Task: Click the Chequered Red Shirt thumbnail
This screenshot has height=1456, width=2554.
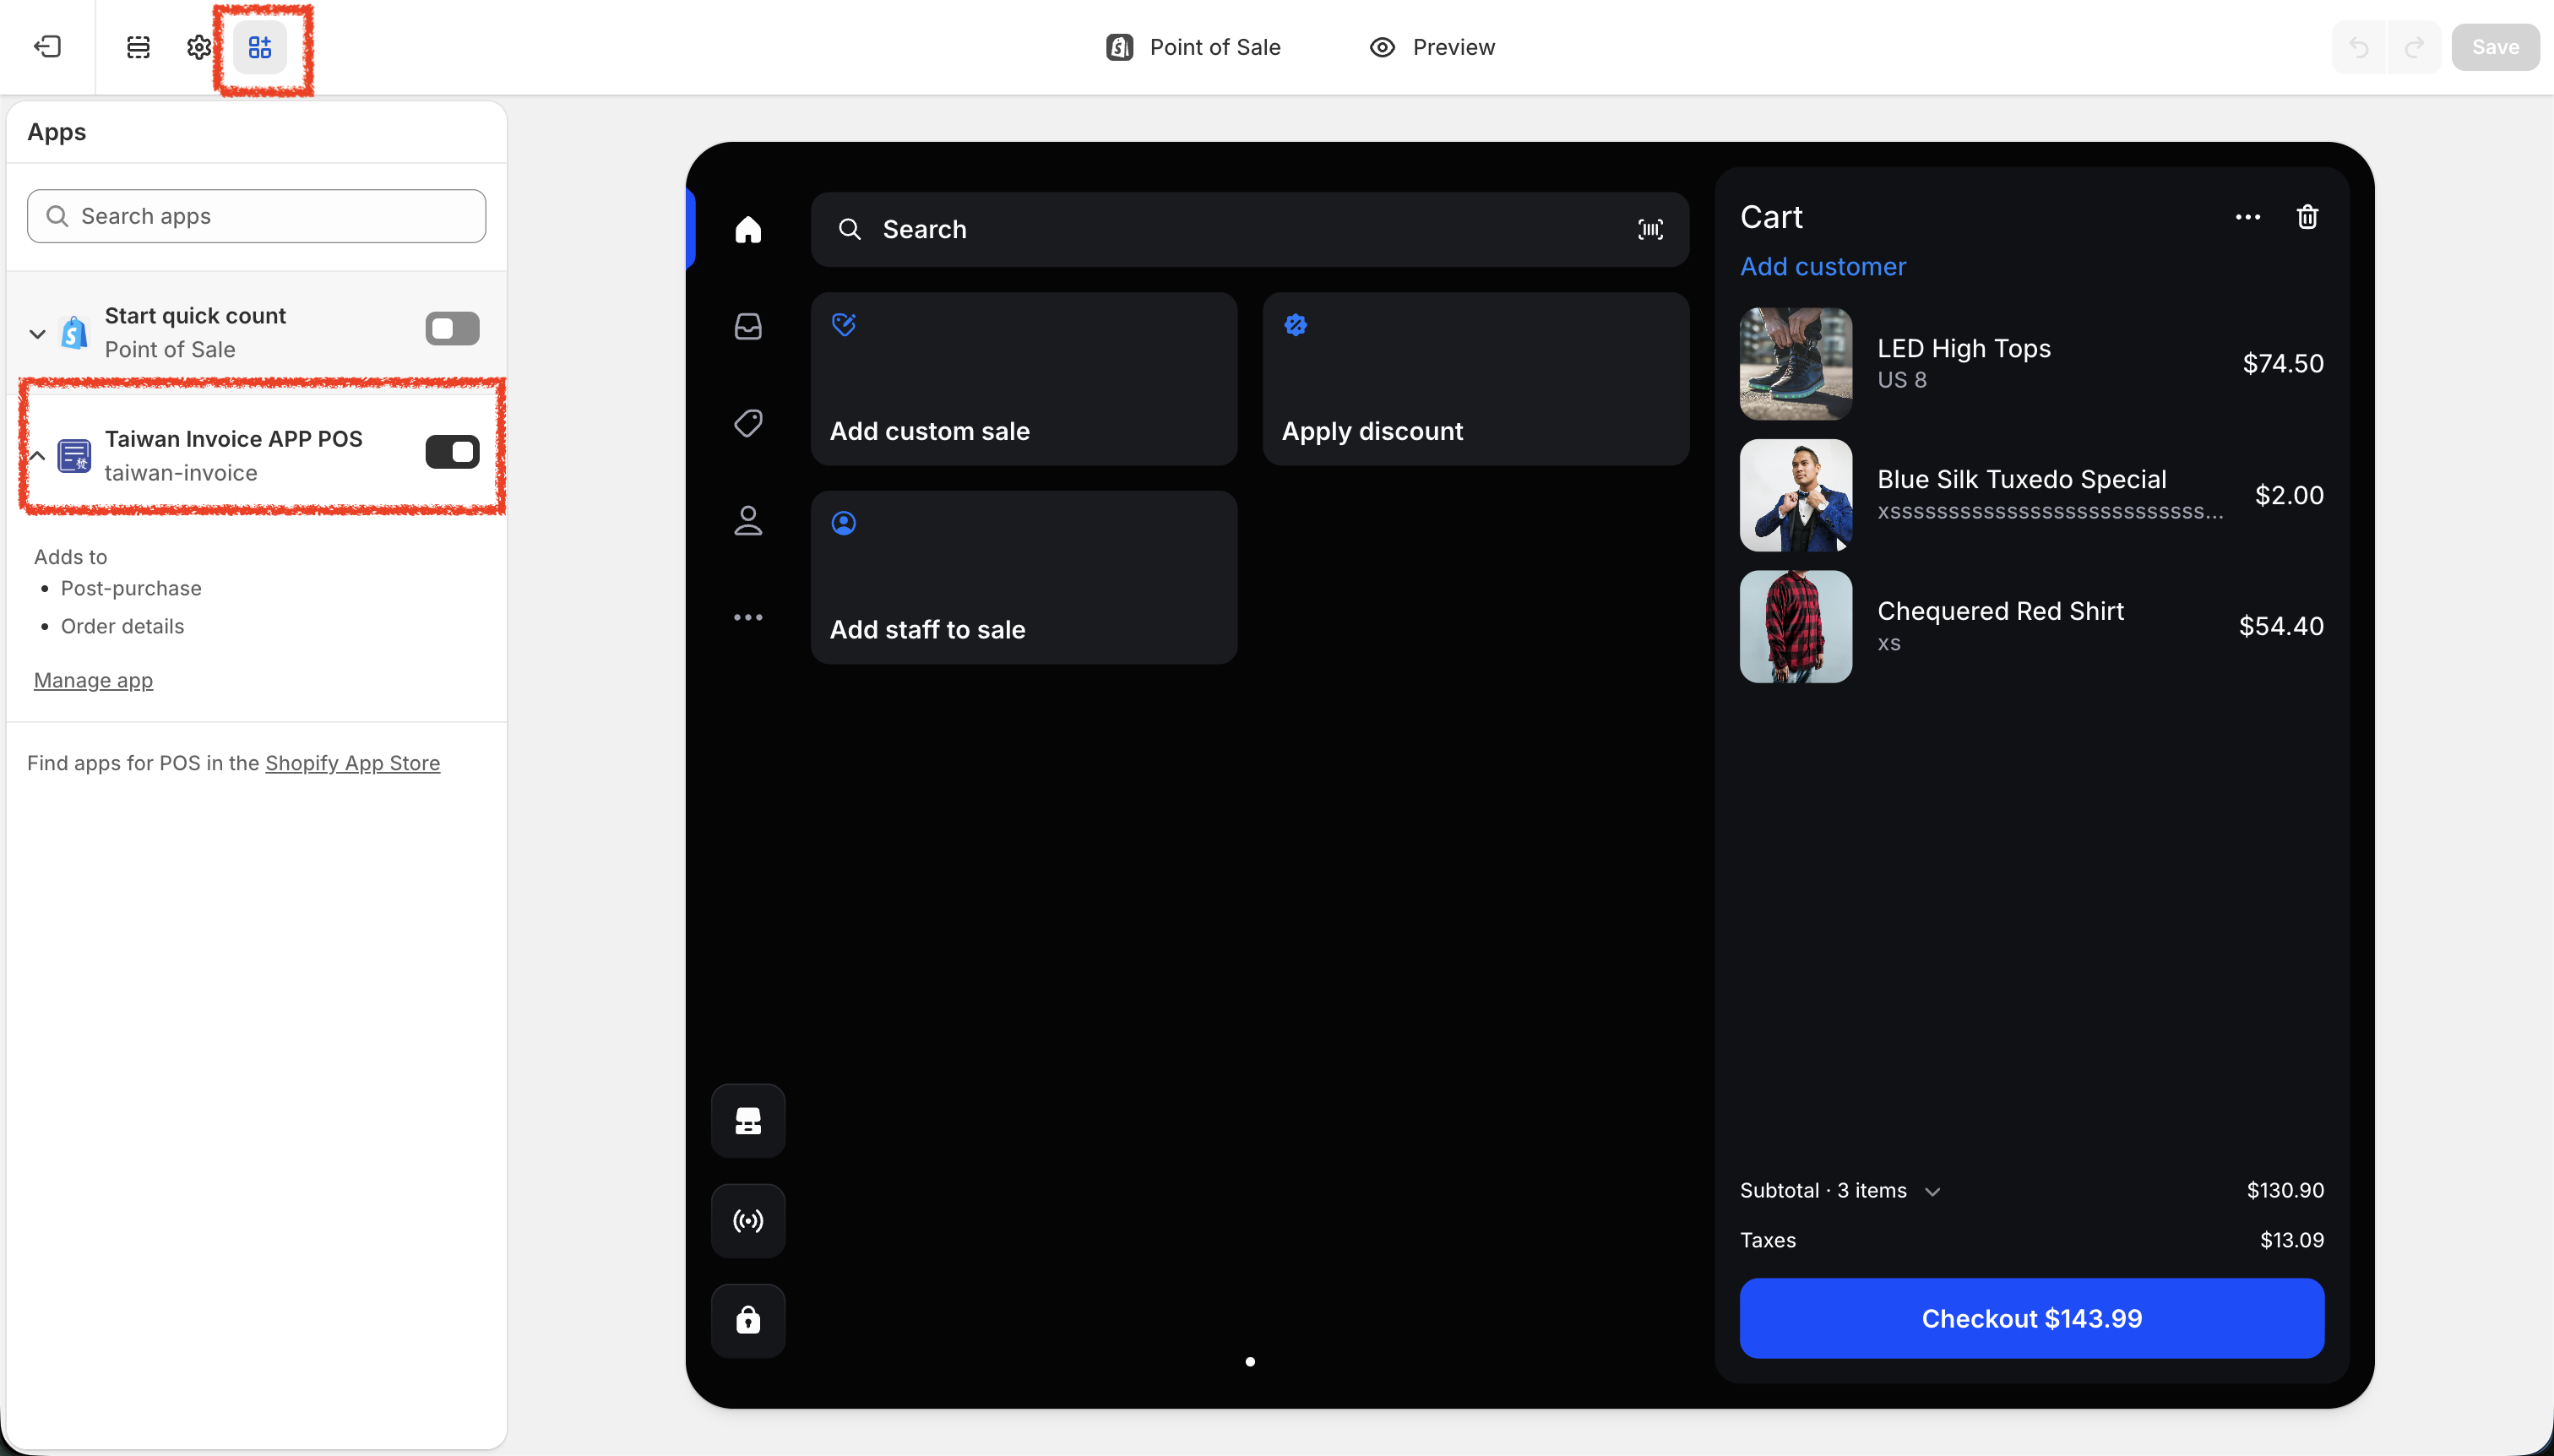Action: pos(1795,627)
